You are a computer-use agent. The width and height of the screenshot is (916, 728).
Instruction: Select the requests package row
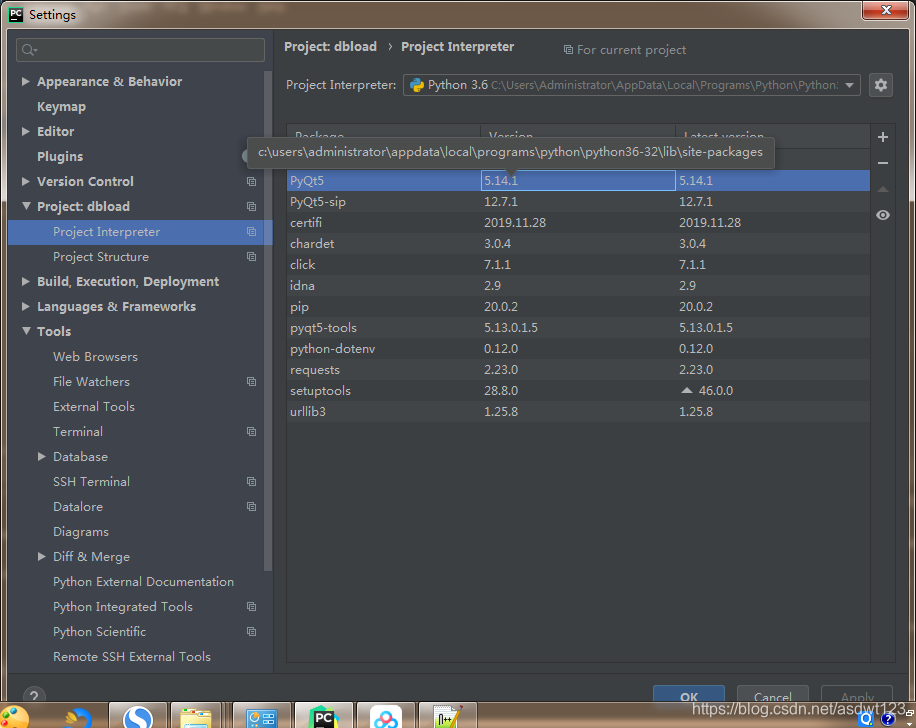coord(578,370)
